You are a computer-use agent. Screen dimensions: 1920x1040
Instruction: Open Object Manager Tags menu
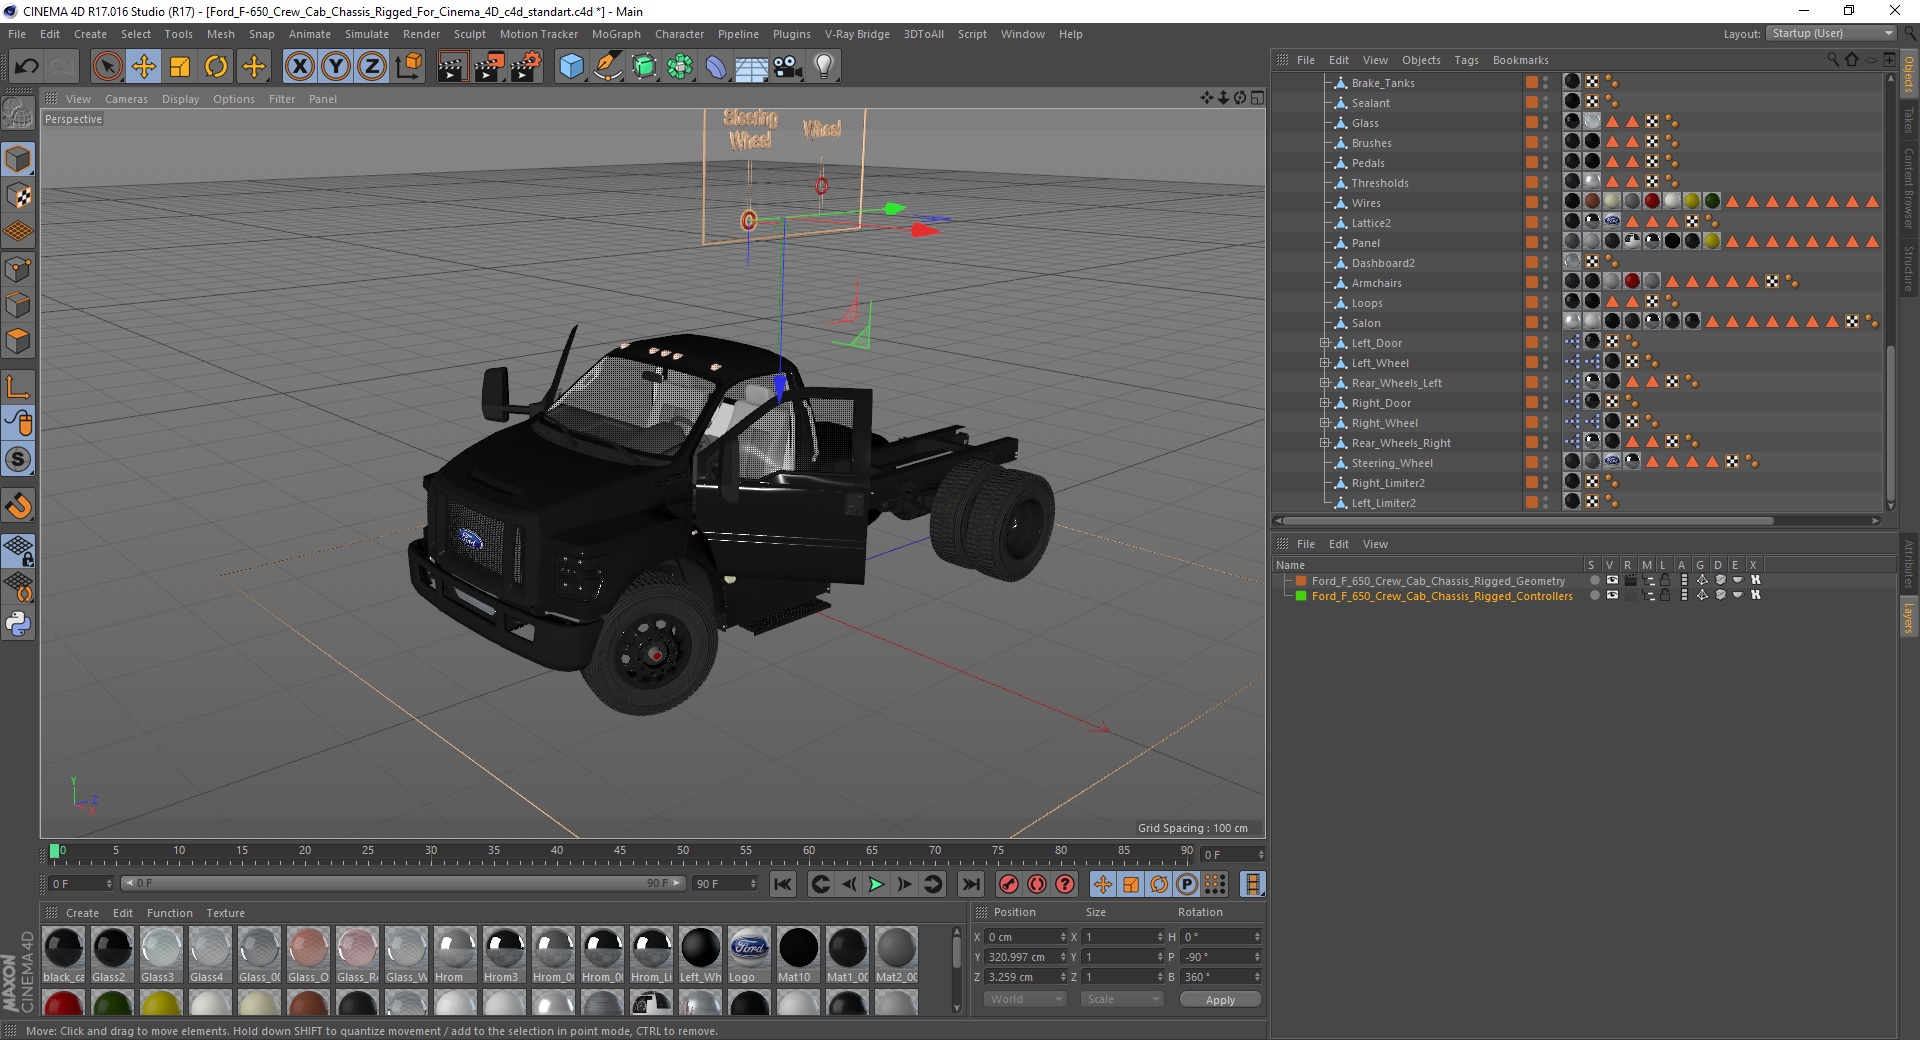(1466, 60)
